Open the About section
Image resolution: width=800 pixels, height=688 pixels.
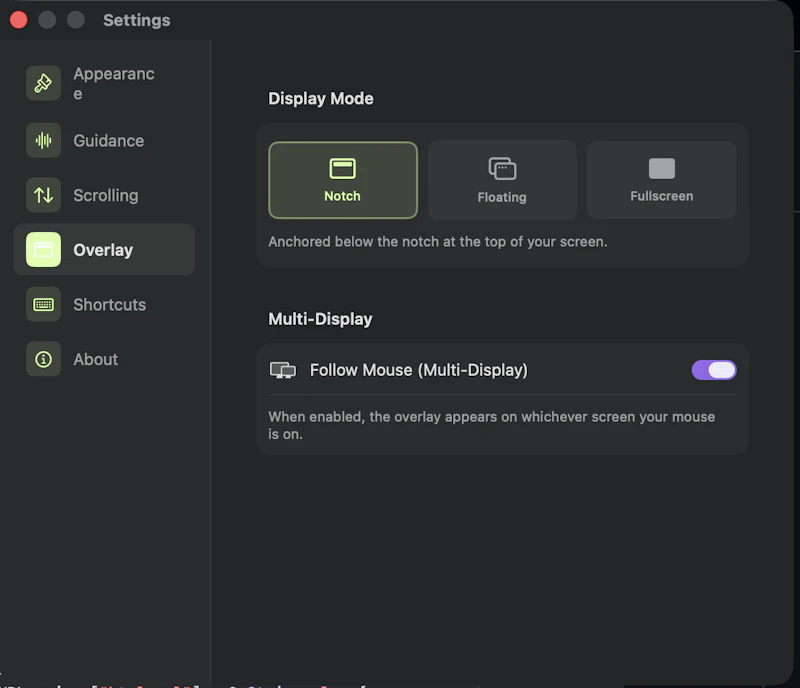tap(104, 359)
